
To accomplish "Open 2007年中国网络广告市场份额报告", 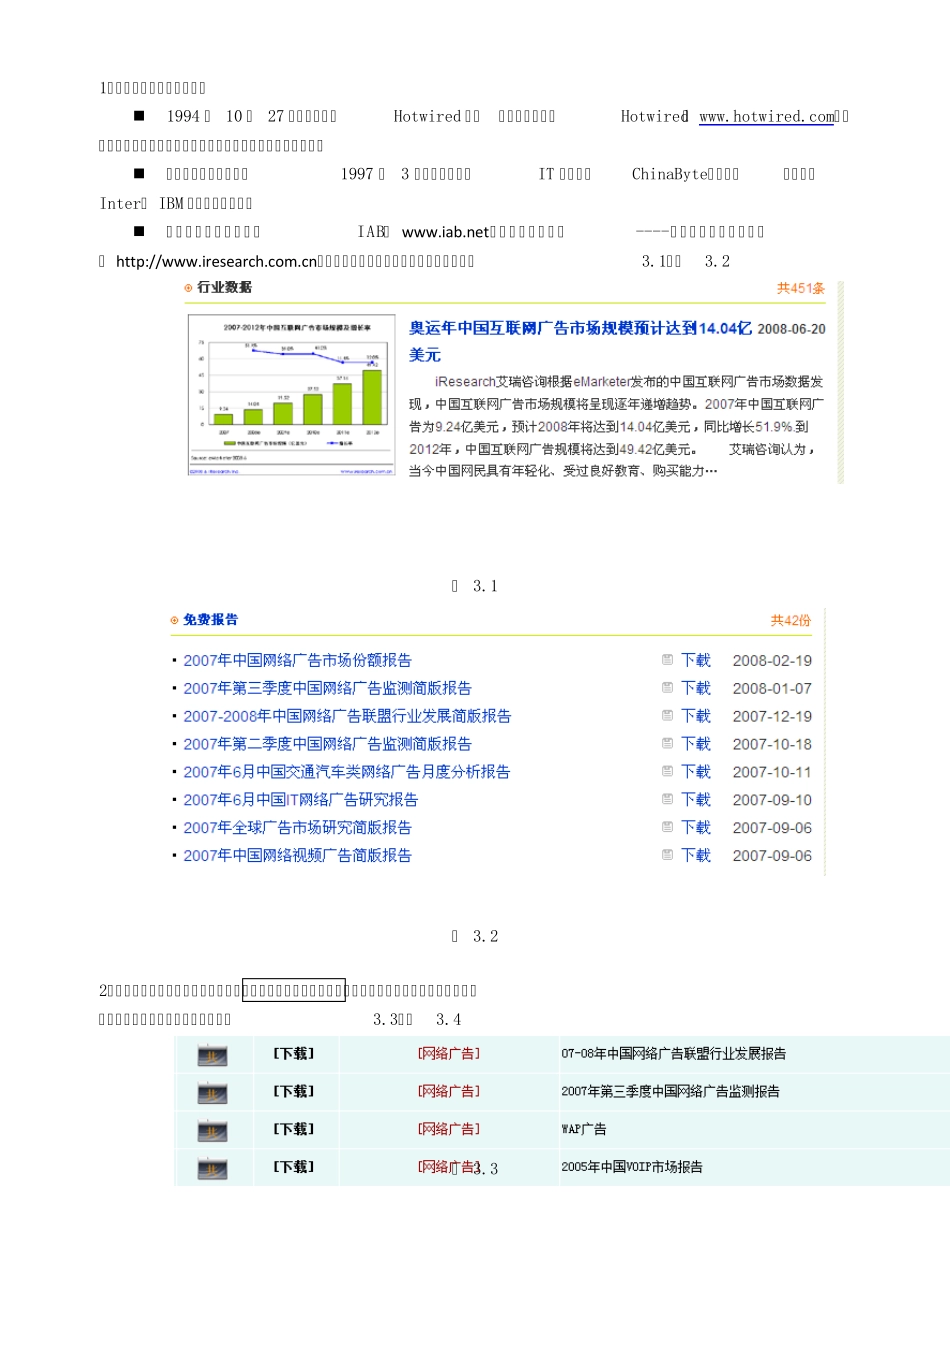I will click(297, 661).
